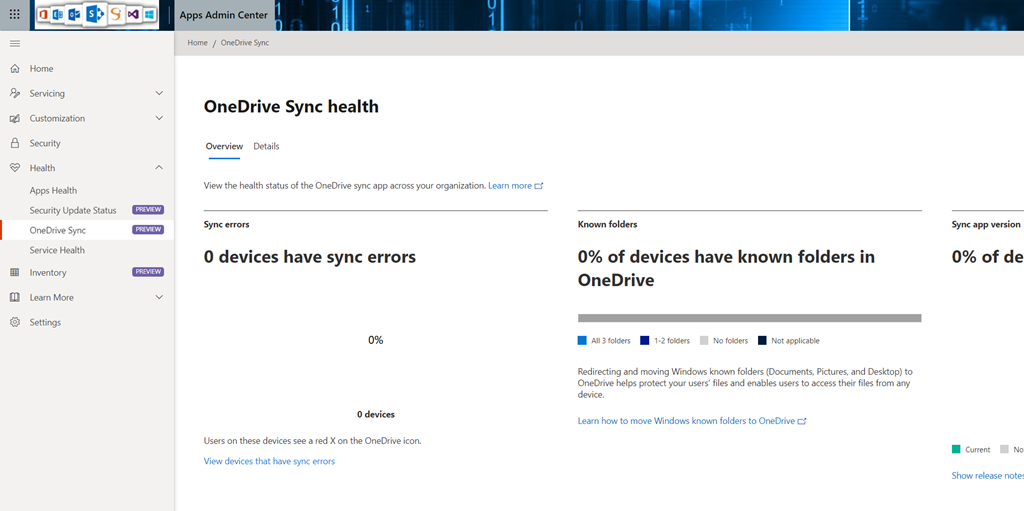Click the Home icon in sidebar
The width and height of the screenshot is (1024, 511).
click(15, 69)
